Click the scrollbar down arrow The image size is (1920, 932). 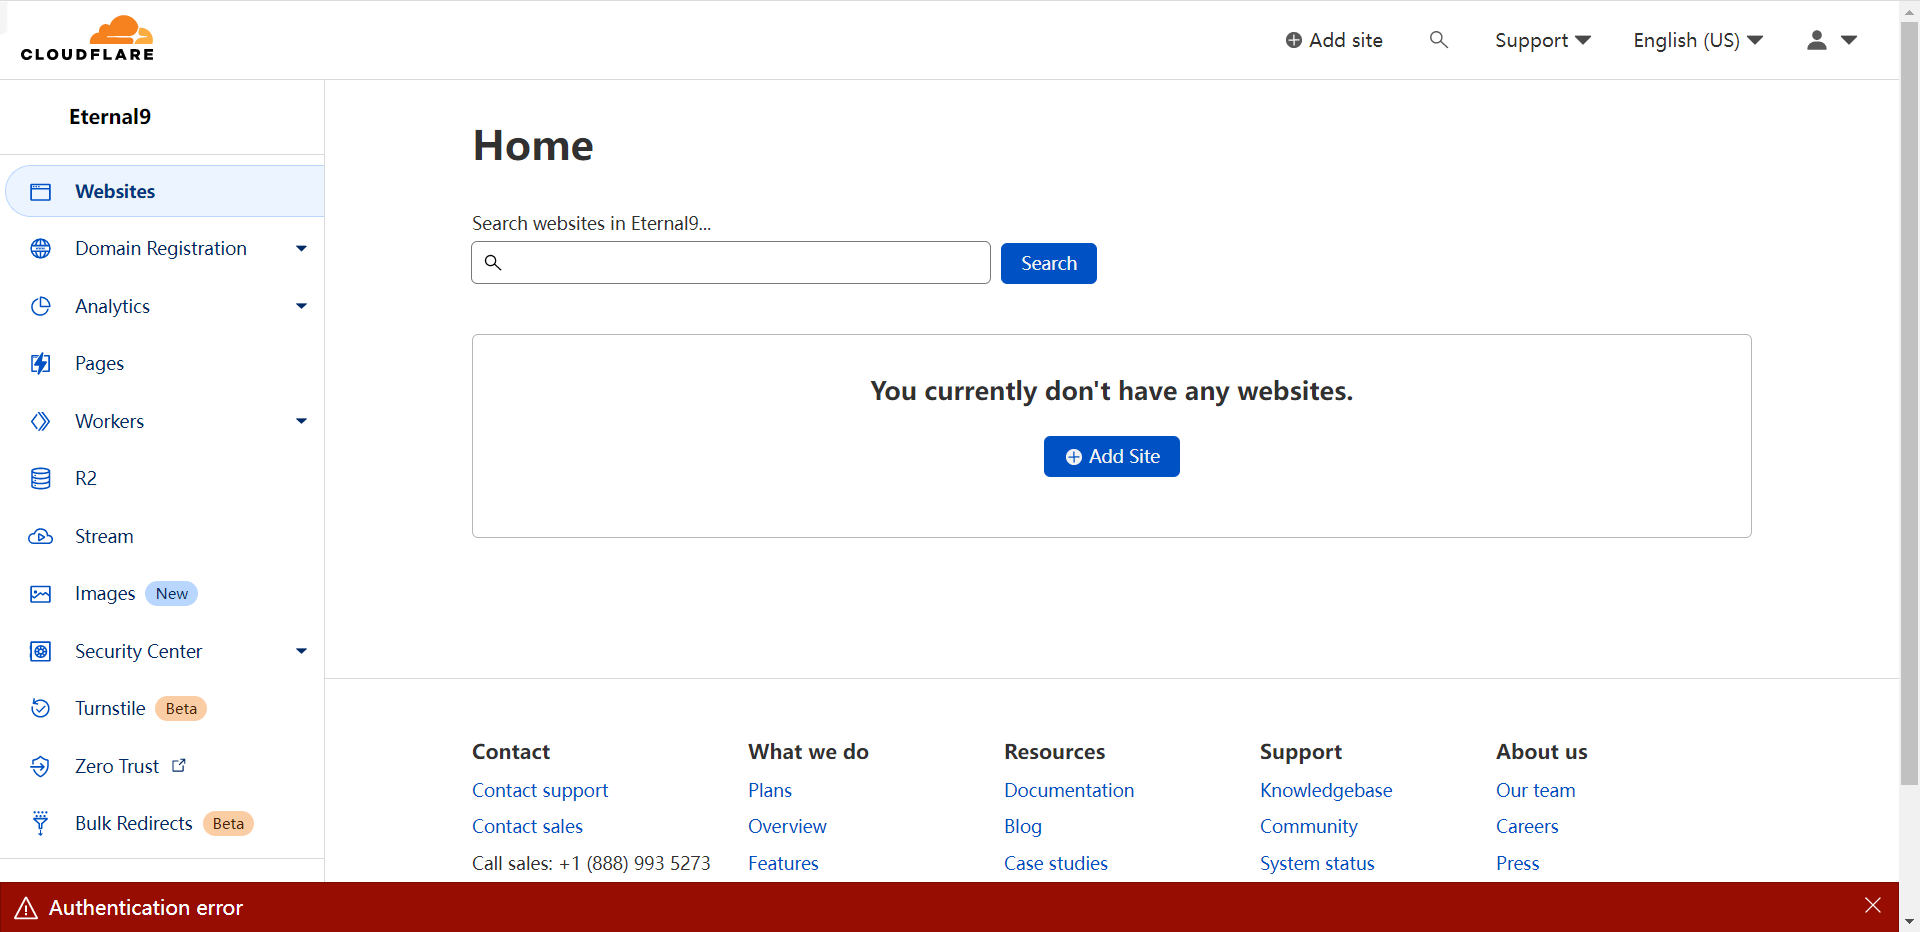click(1910, 922)
